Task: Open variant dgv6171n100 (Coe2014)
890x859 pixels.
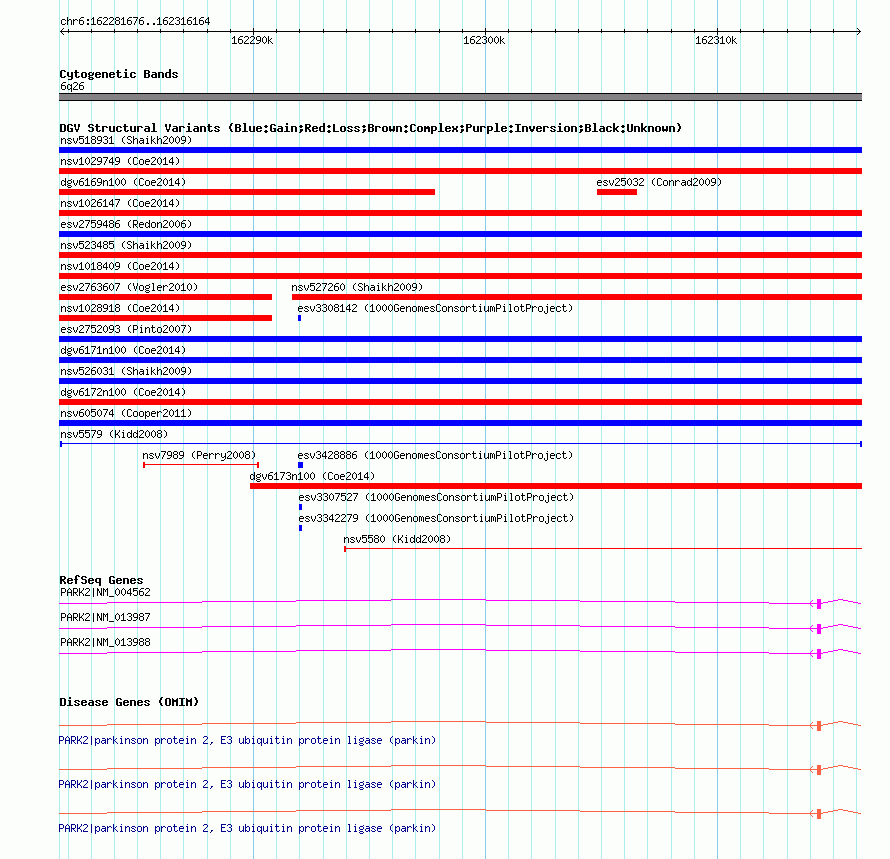Action: coord(123,350)
